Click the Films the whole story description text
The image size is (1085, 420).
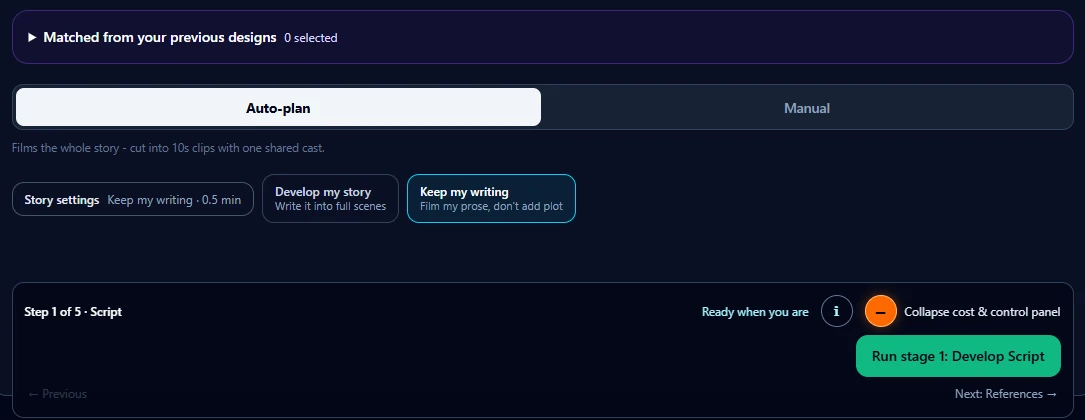point(168,148)
